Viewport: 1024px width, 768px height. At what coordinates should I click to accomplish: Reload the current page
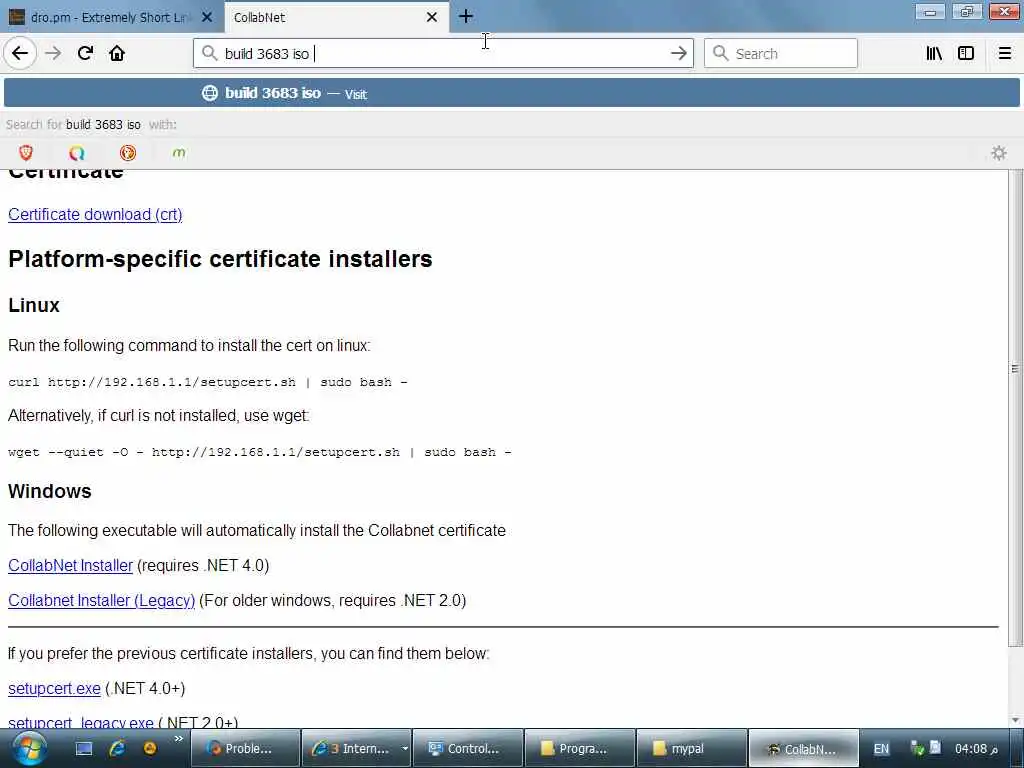click(x=85, y=53)
